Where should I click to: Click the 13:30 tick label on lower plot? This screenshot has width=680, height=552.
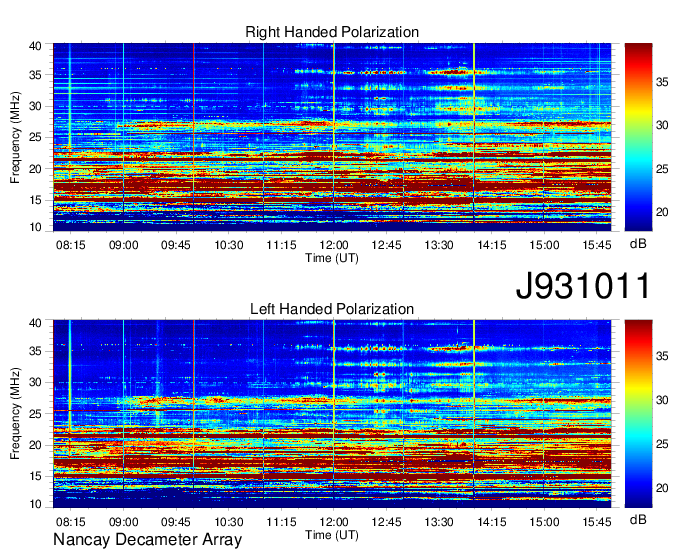coord(439,522)
